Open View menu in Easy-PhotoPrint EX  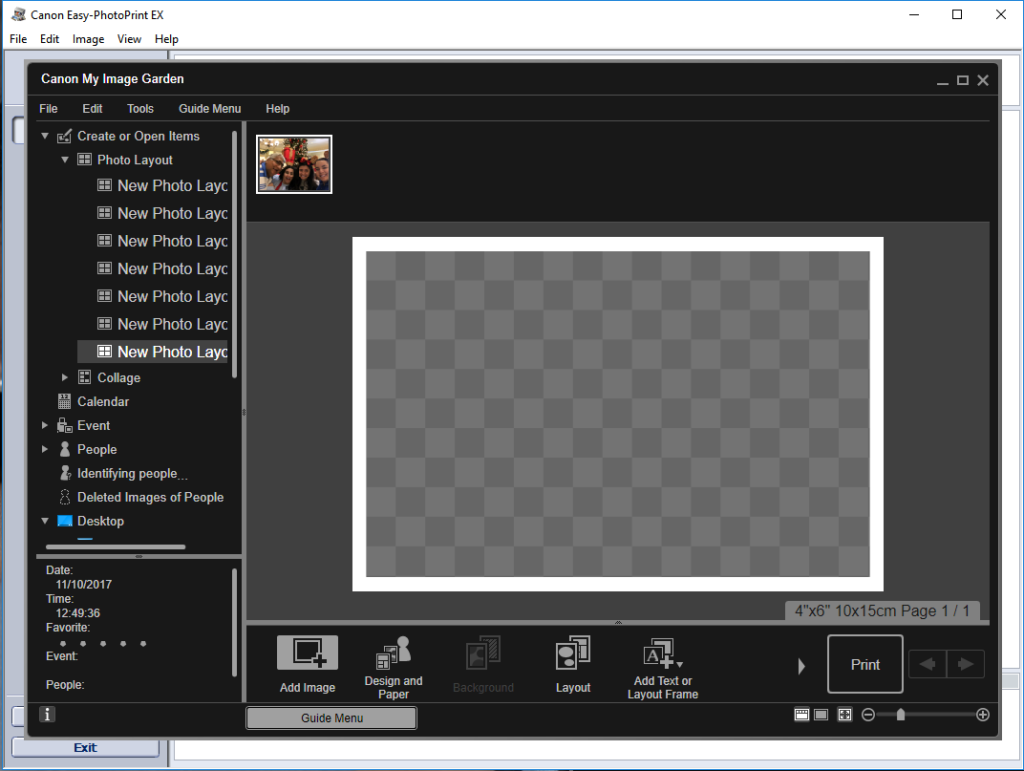point(129,39)
